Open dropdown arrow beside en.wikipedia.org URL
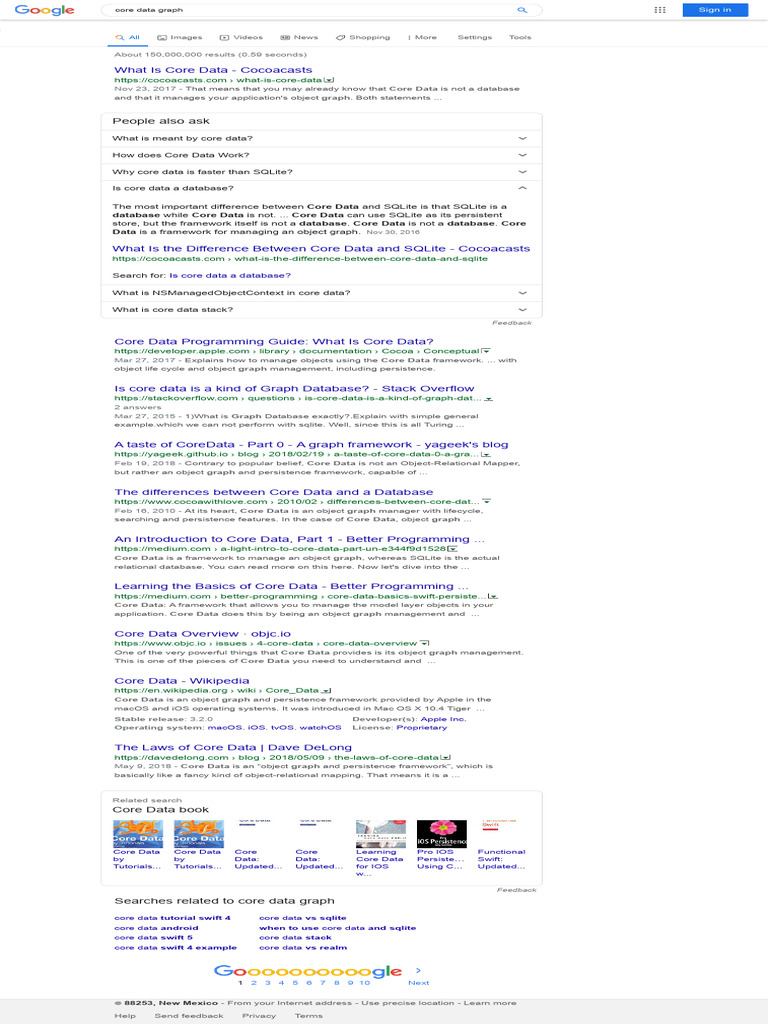Image resolution: width=768 pixels, height=1024 pixels. [x=327, y=690]
